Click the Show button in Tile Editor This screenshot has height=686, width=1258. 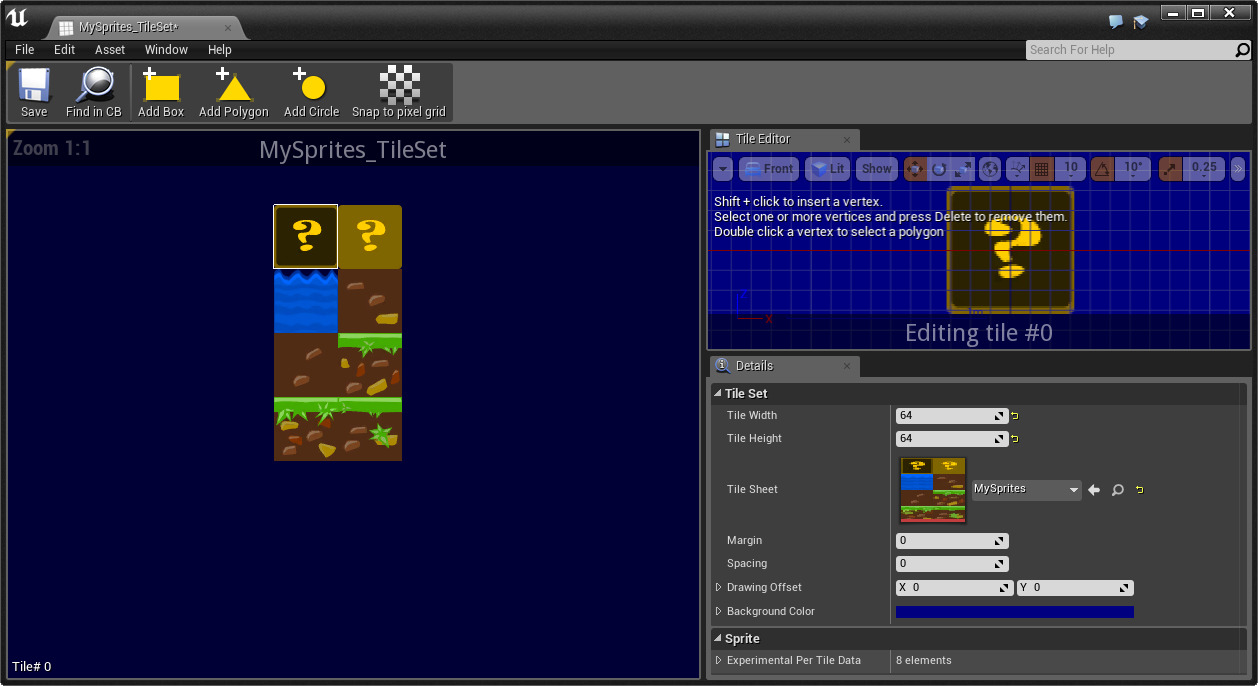click(x=877, y=169)
